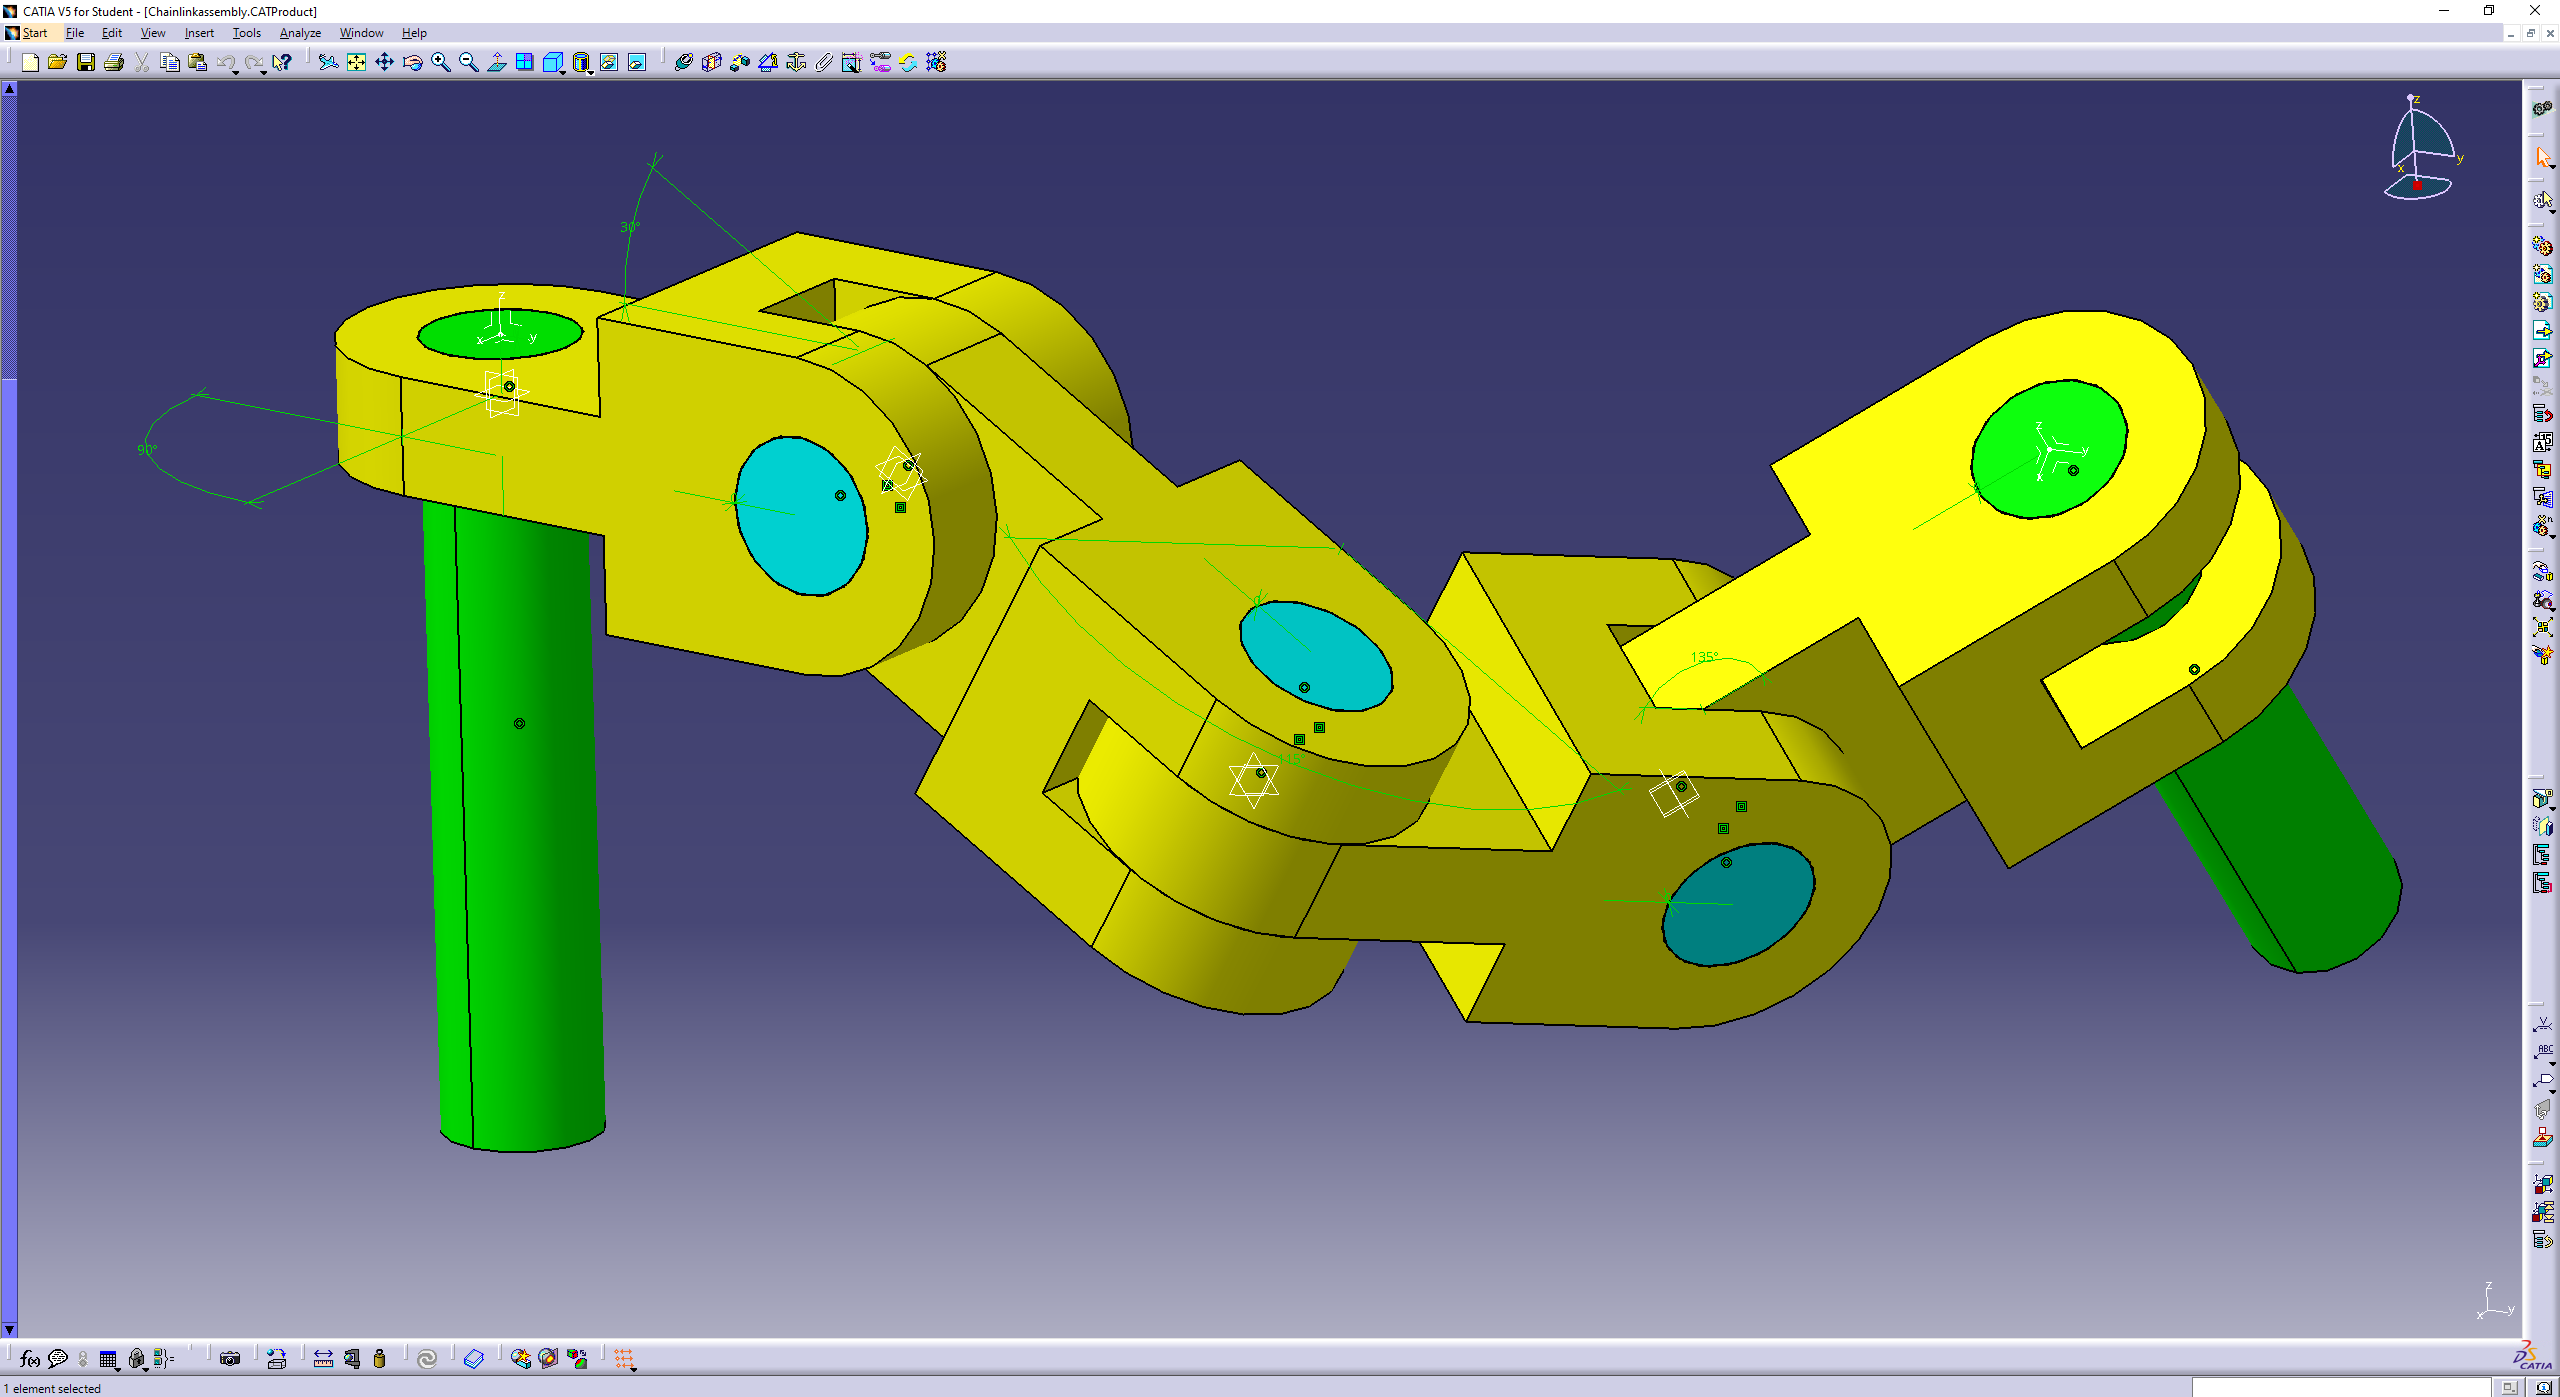This screenshot has height=1397, width=2560.
Task: Click the left vertical scrollbar's down arrow
Action: tap(9, 1329)
